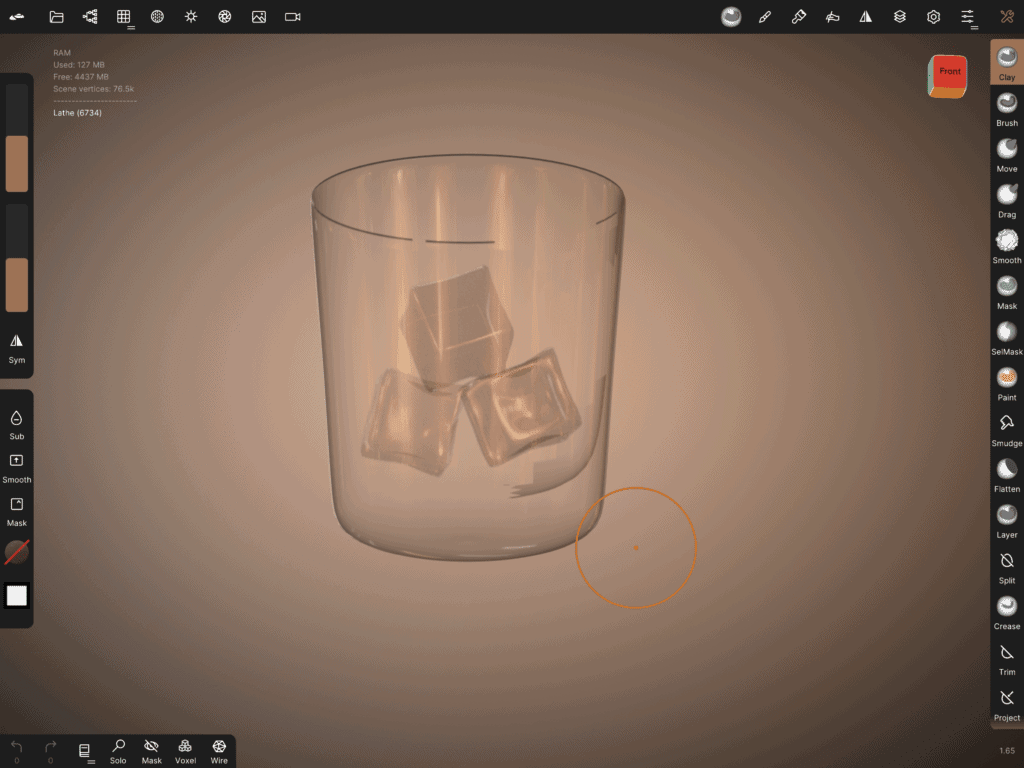Open the files folder menu
The width and height of the screenshot is (1024, 768).
coord(56,17)
